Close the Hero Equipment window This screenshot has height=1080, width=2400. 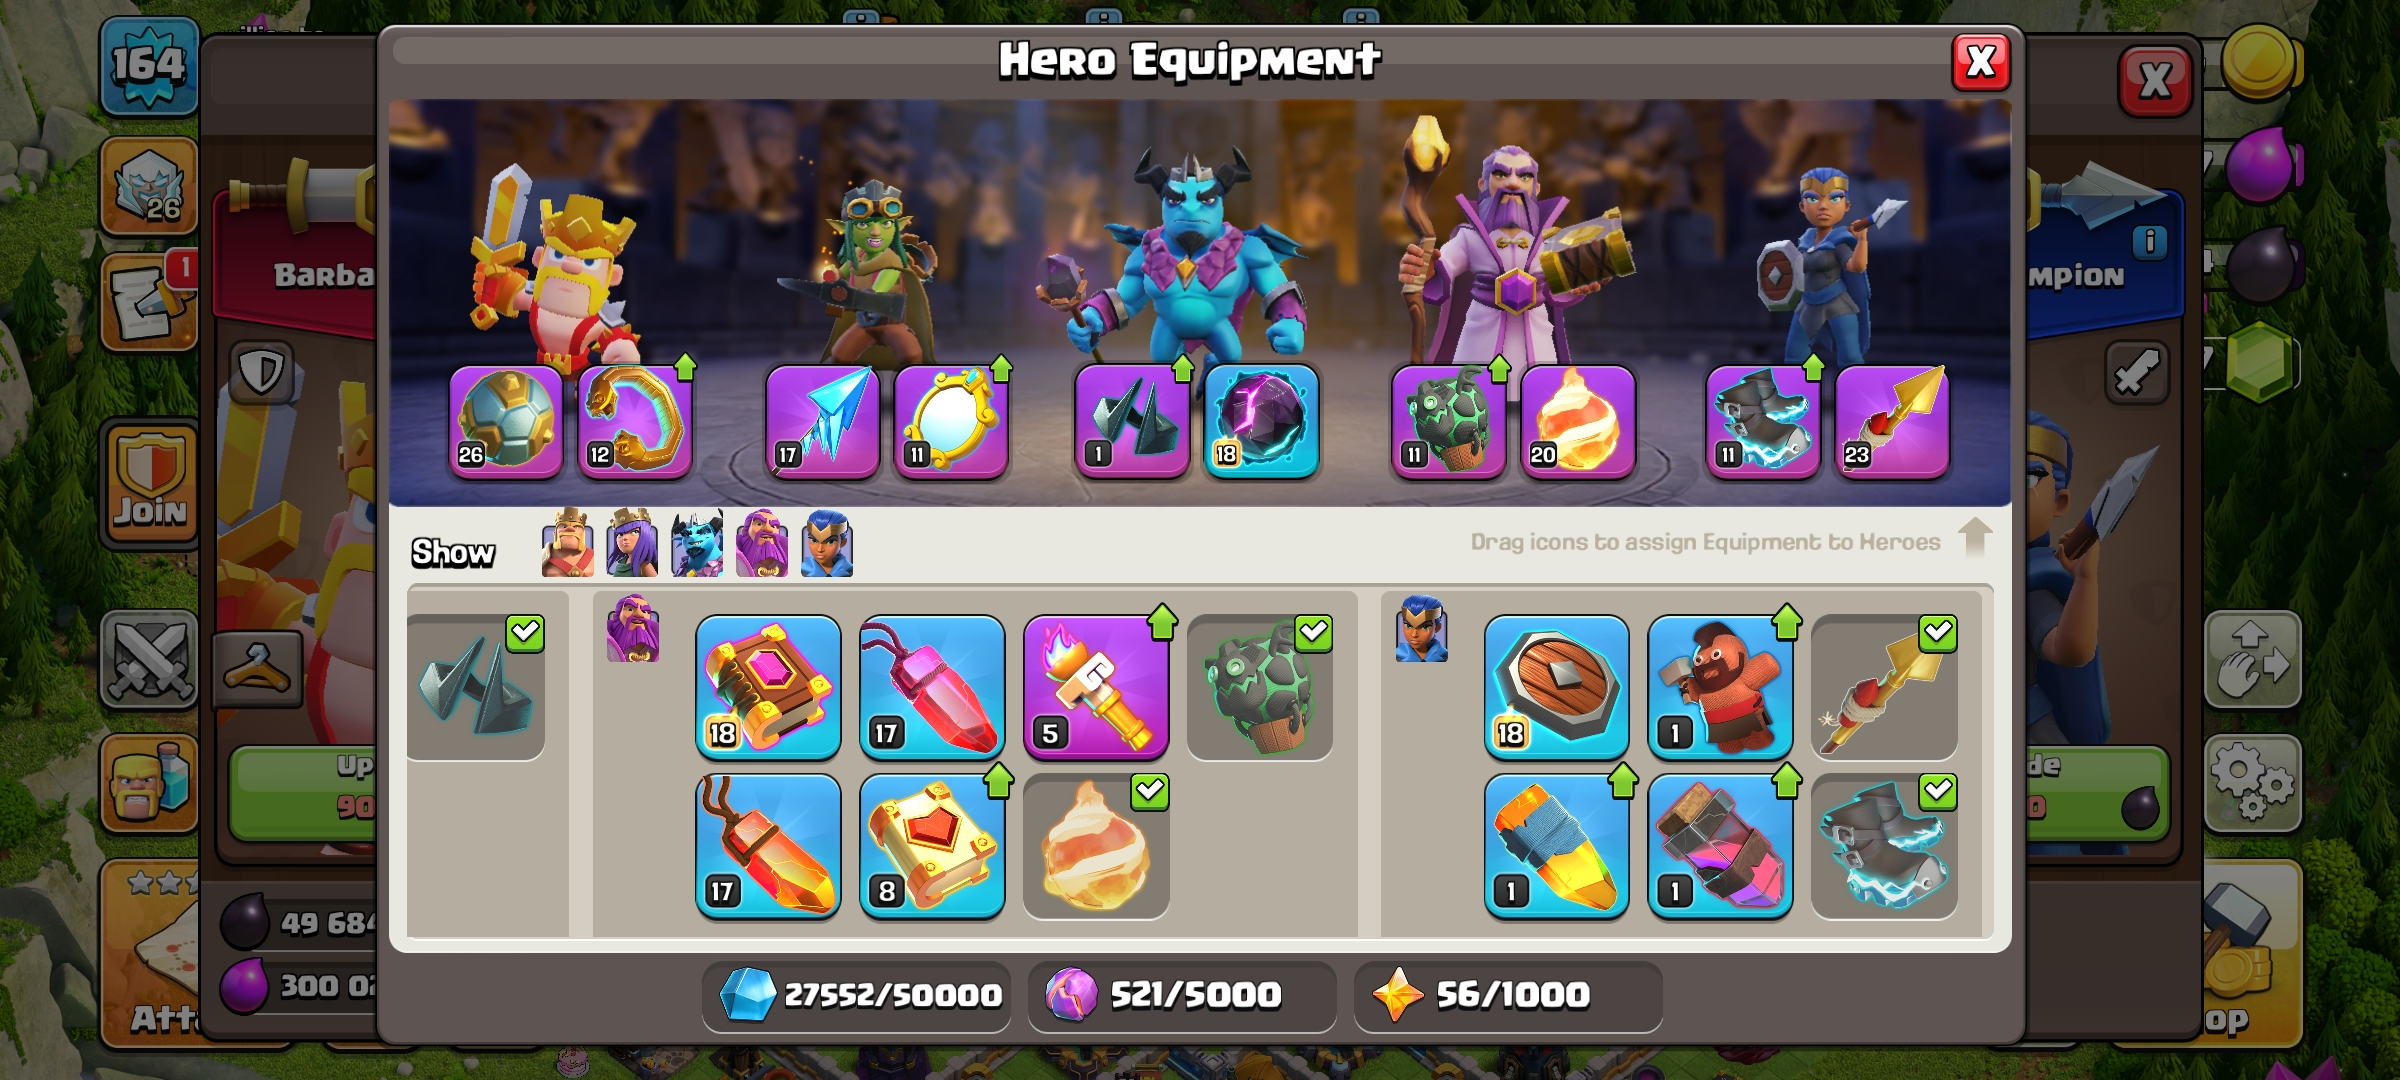pyautogui.click(x=1981, y=63)
